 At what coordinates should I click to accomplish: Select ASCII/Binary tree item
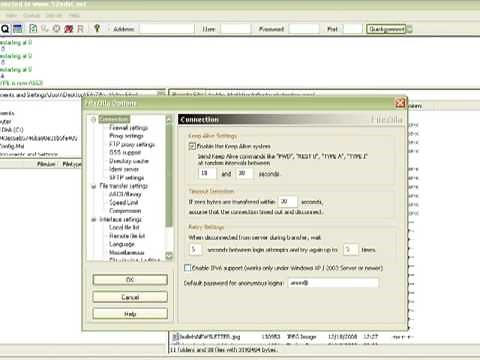tap(125, 194)
